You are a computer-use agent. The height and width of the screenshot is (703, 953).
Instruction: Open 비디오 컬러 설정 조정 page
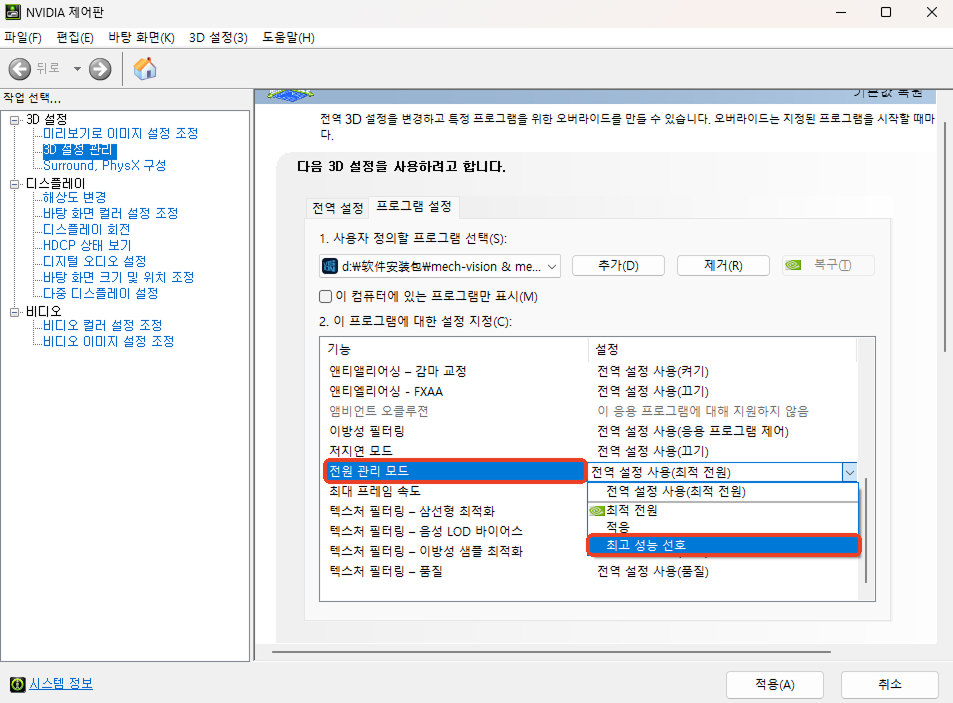point(103,325)
